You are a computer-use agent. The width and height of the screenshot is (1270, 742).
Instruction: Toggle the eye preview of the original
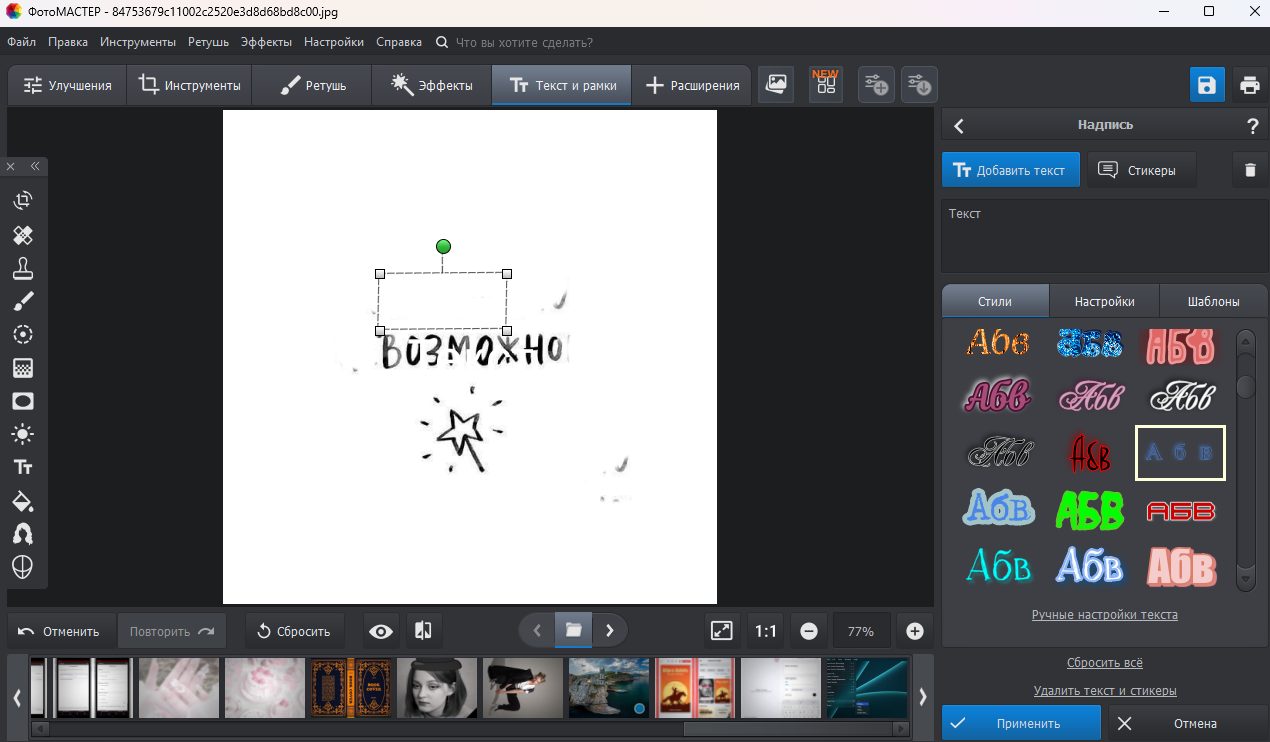(381, 631)
